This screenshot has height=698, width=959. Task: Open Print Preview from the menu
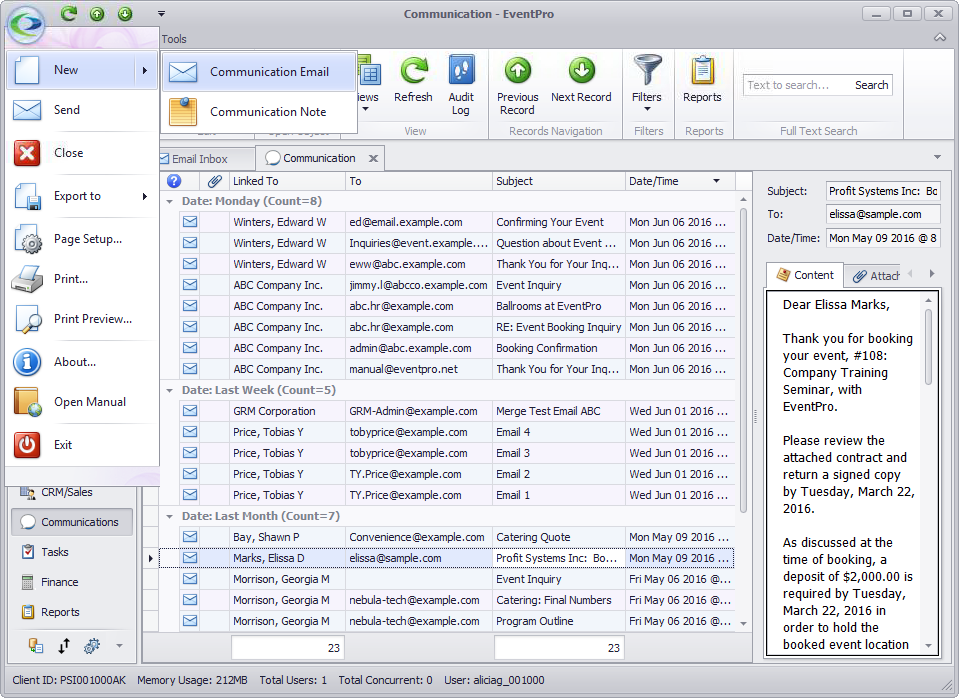coord(82,319)
